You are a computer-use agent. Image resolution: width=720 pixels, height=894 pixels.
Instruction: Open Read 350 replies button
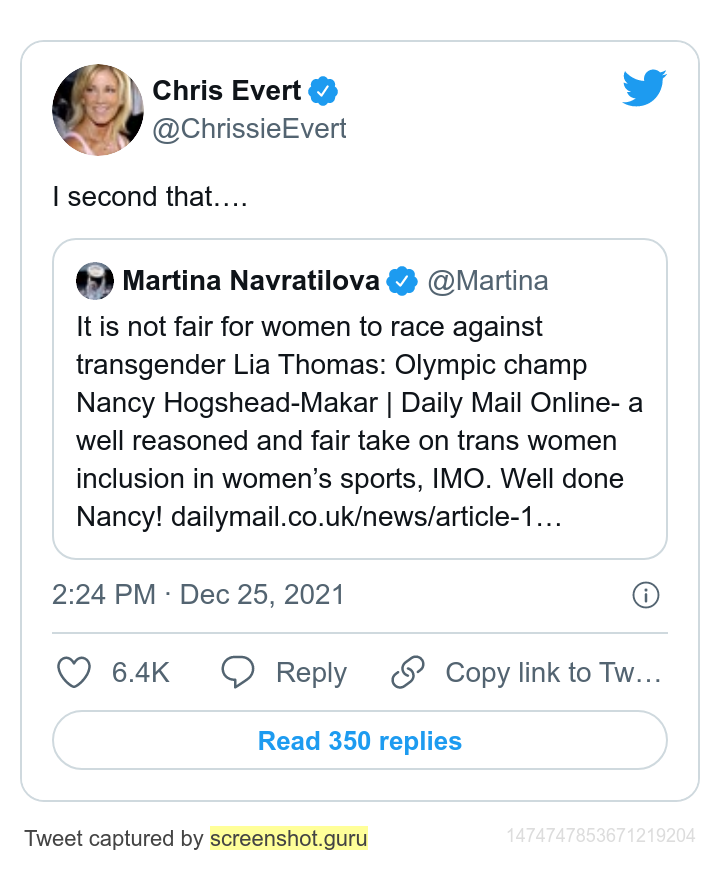[360, 741]
